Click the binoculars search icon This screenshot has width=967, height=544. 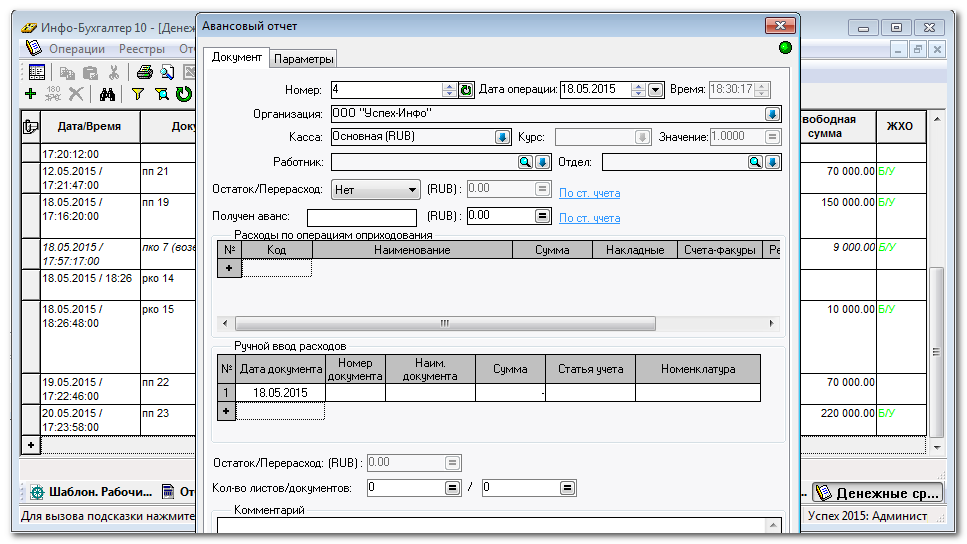click(107, 94)
